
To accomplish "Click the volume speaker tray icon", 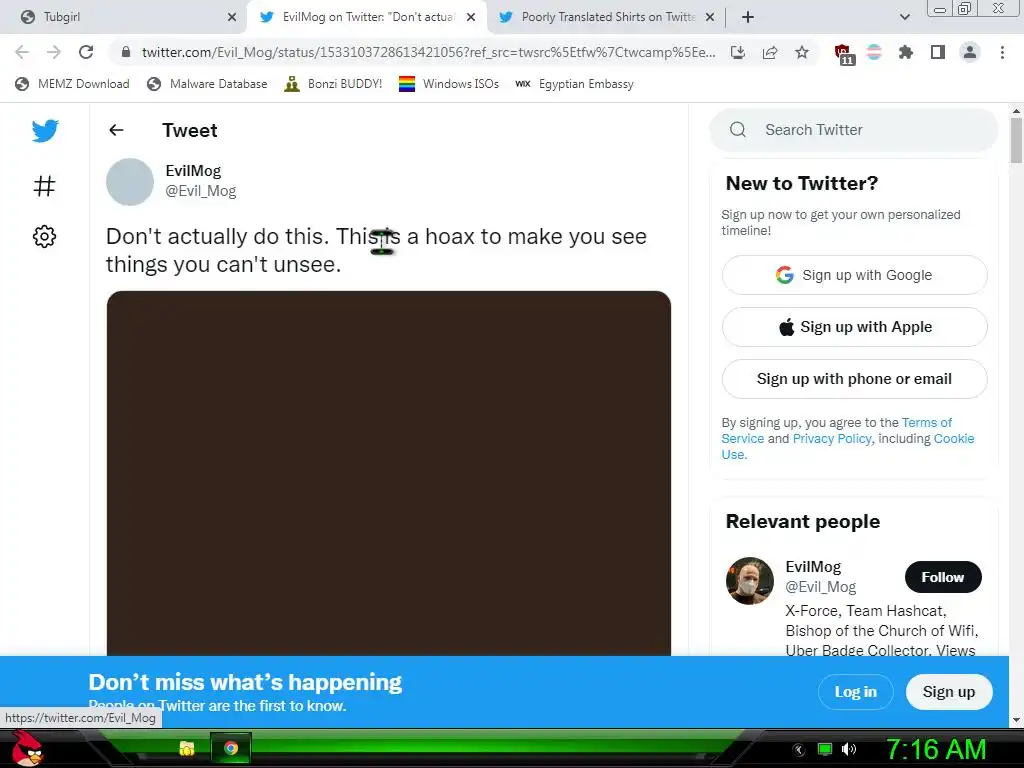I will coord(849,749).
